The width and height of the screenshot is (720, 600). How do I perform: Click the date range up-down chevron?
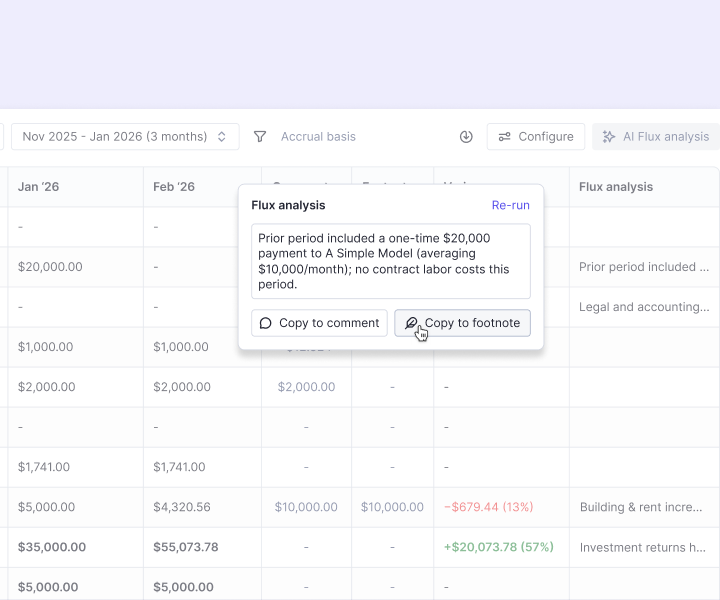[222, 137]
